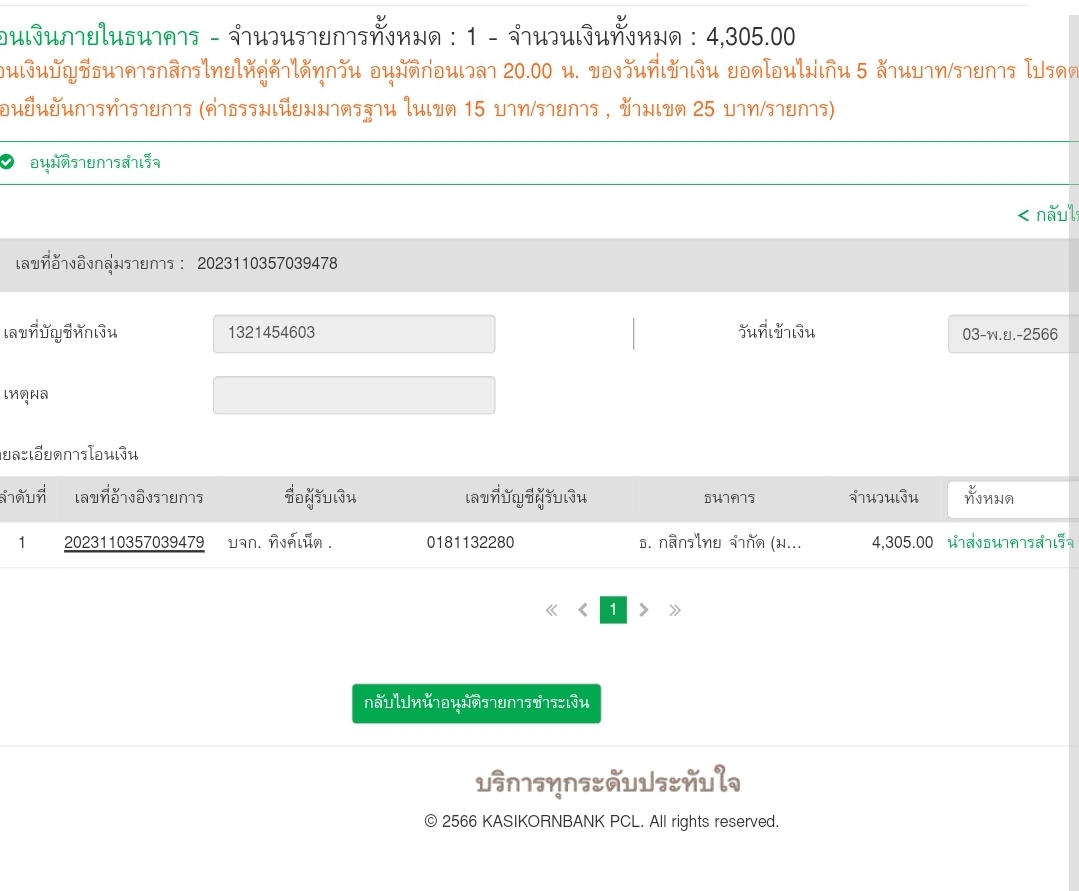Click the debit account field 1321454603

(x=354, y=334)
